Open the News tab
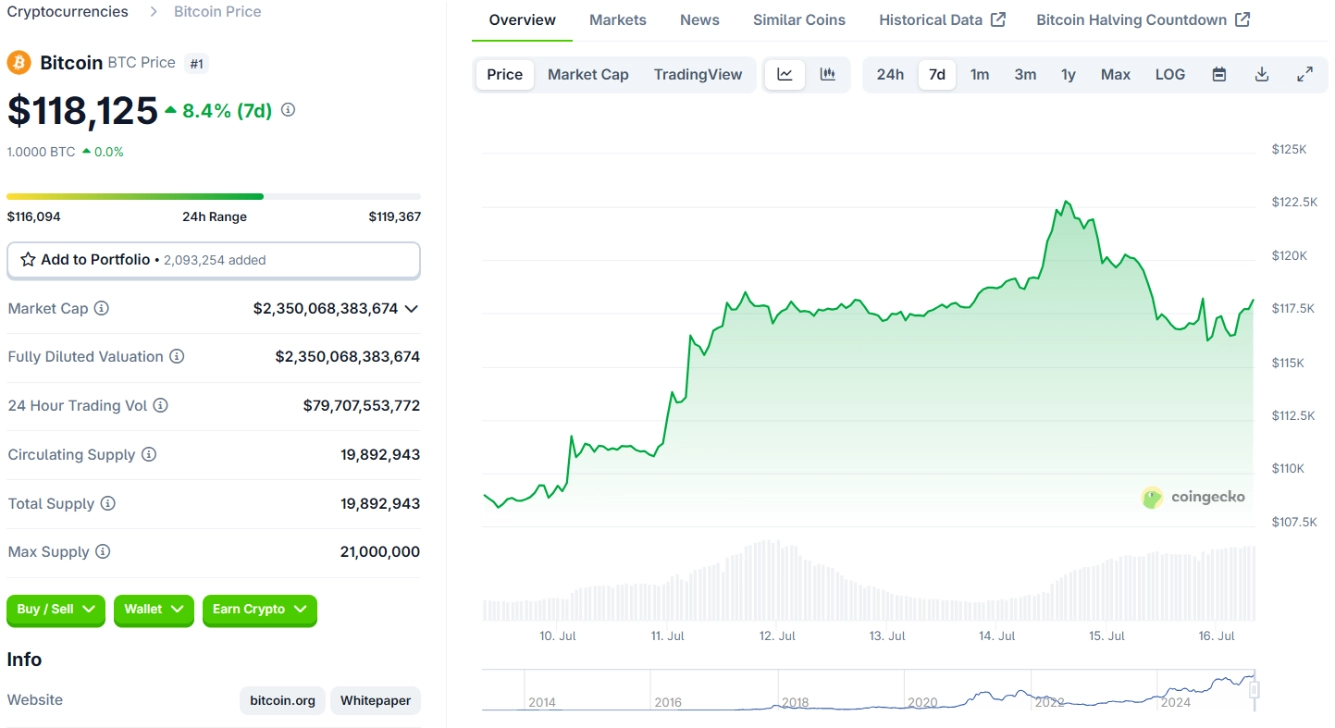The height and width of the screenshot is (728, 1335). point(700,20)
